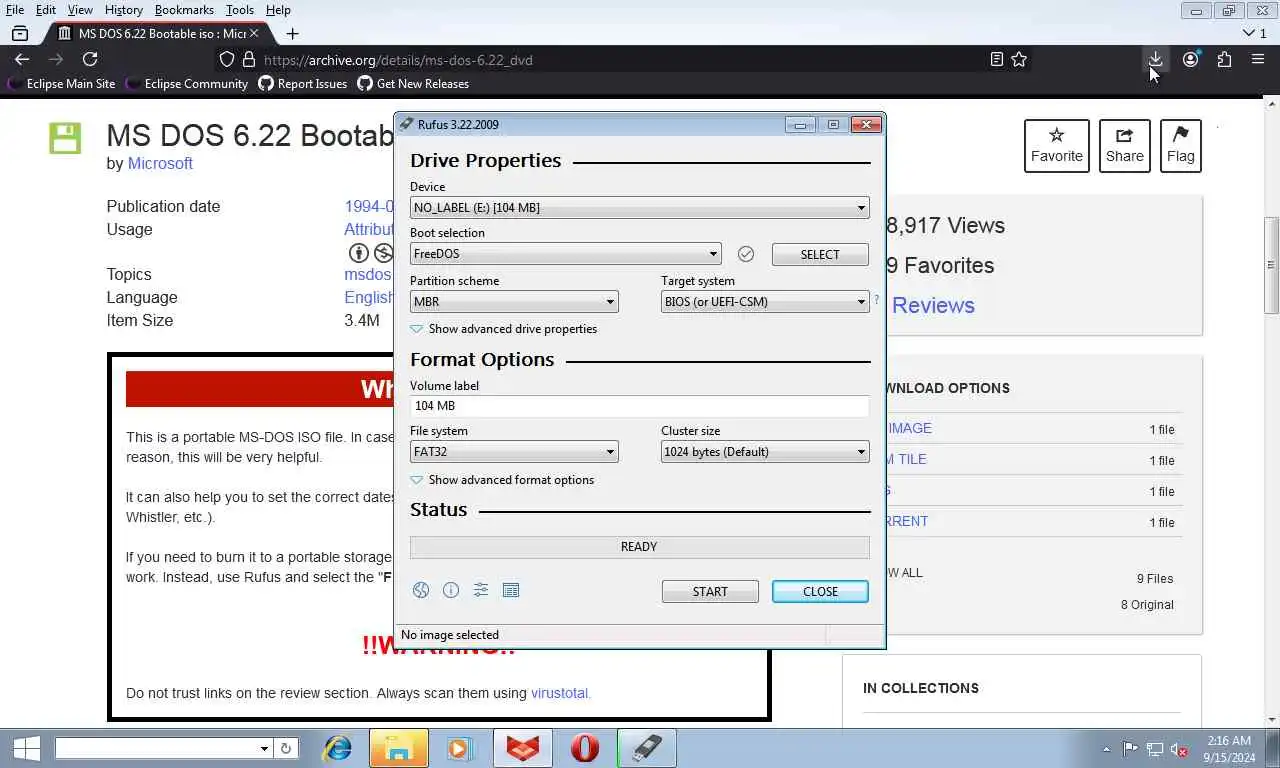Open the View menu

pos(80,10)
